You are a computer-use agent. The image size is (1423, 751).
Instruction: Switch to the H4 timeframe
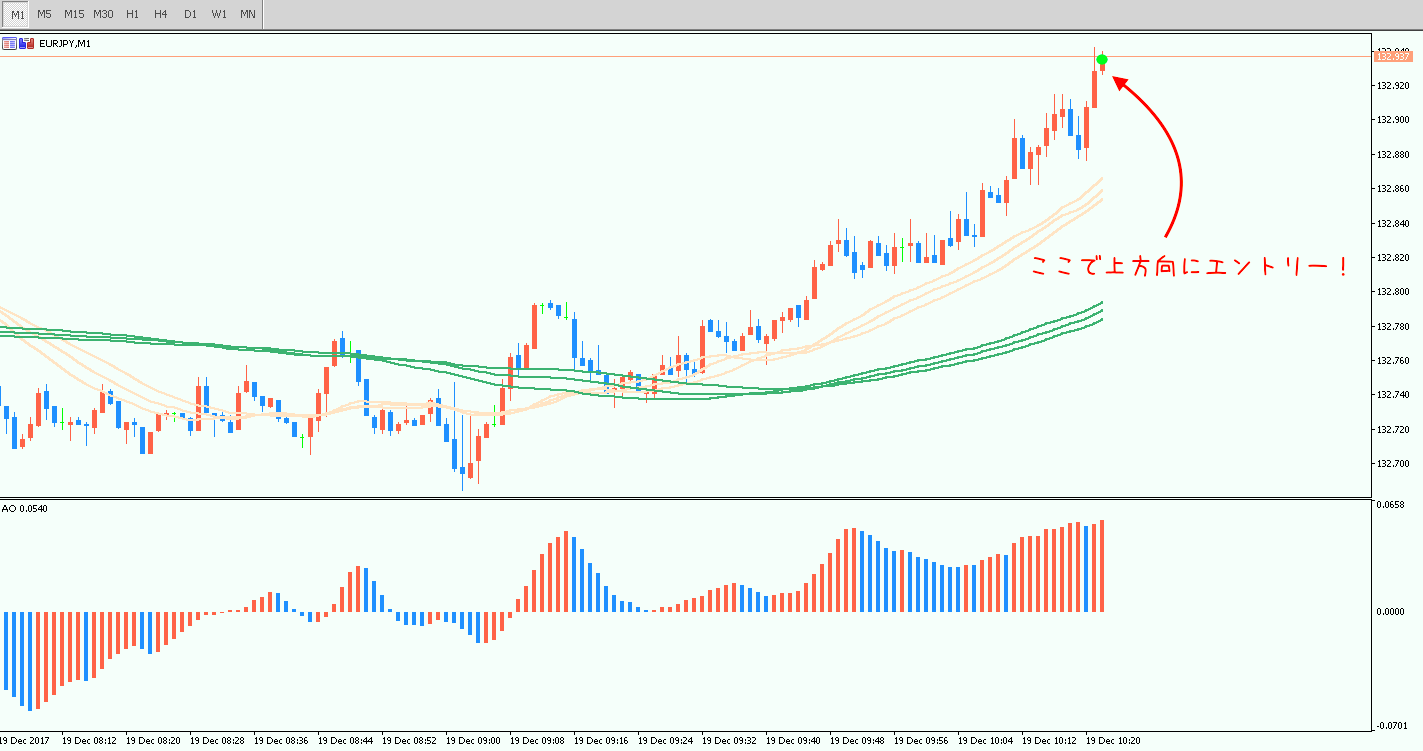161,14
